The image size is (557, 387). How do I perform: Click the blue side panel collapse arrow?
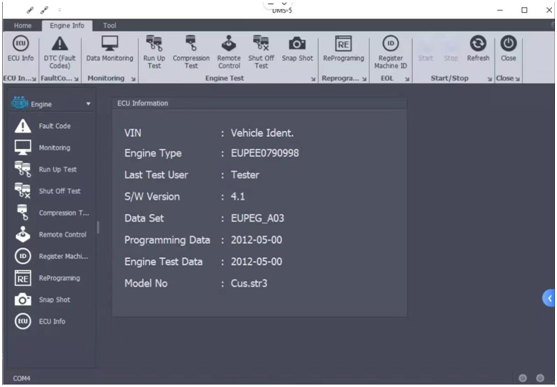click(549, 299)
